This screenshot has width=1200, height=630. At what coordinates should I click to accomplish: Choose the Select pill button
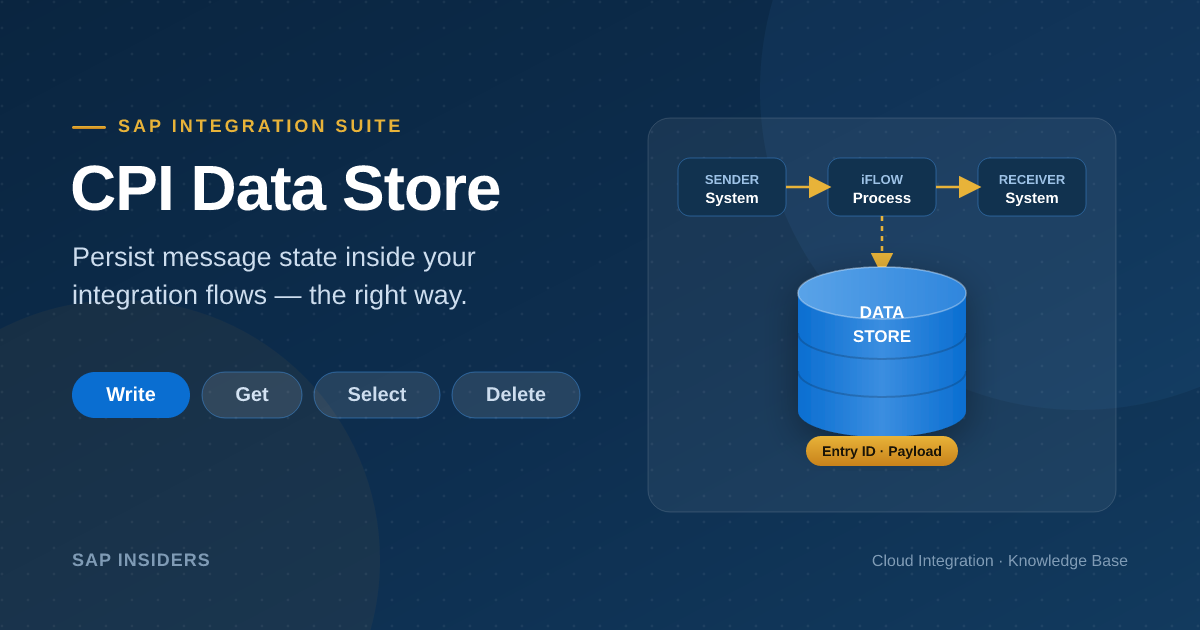[x=377, y=395]
